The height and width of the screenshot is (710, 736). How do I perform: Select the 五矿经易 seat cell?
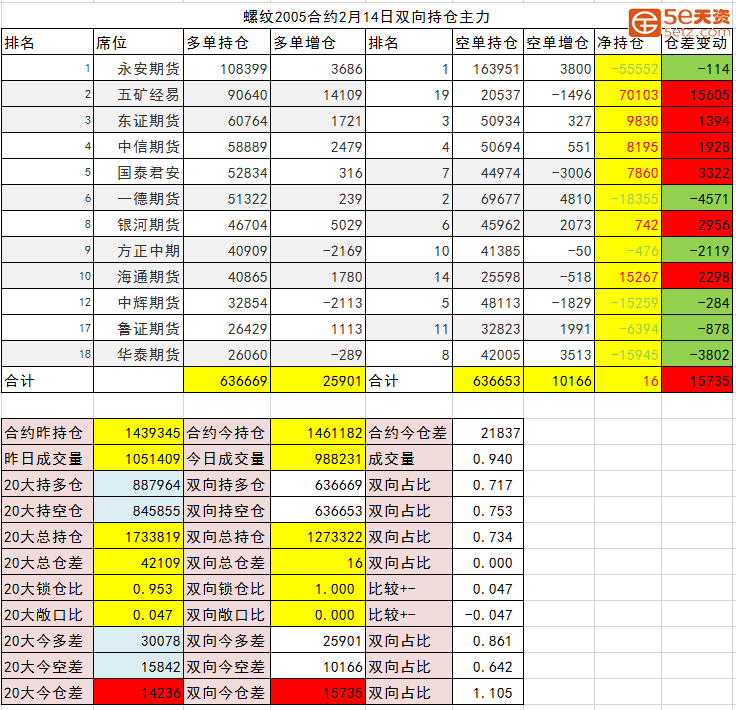click(x=137, y=95)
